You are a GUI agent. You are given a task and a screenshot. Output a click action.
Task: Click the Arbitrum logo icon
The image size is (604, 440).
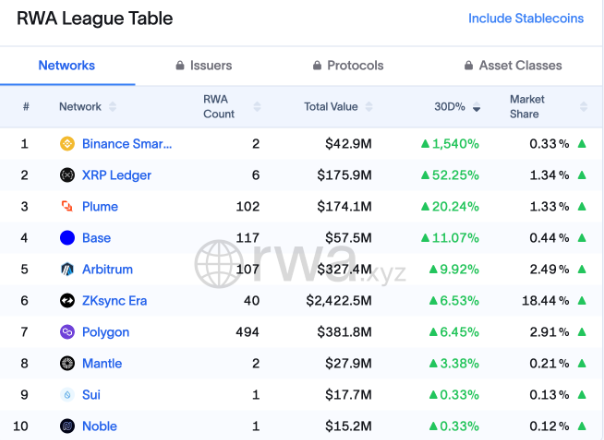tap(67, 269)
